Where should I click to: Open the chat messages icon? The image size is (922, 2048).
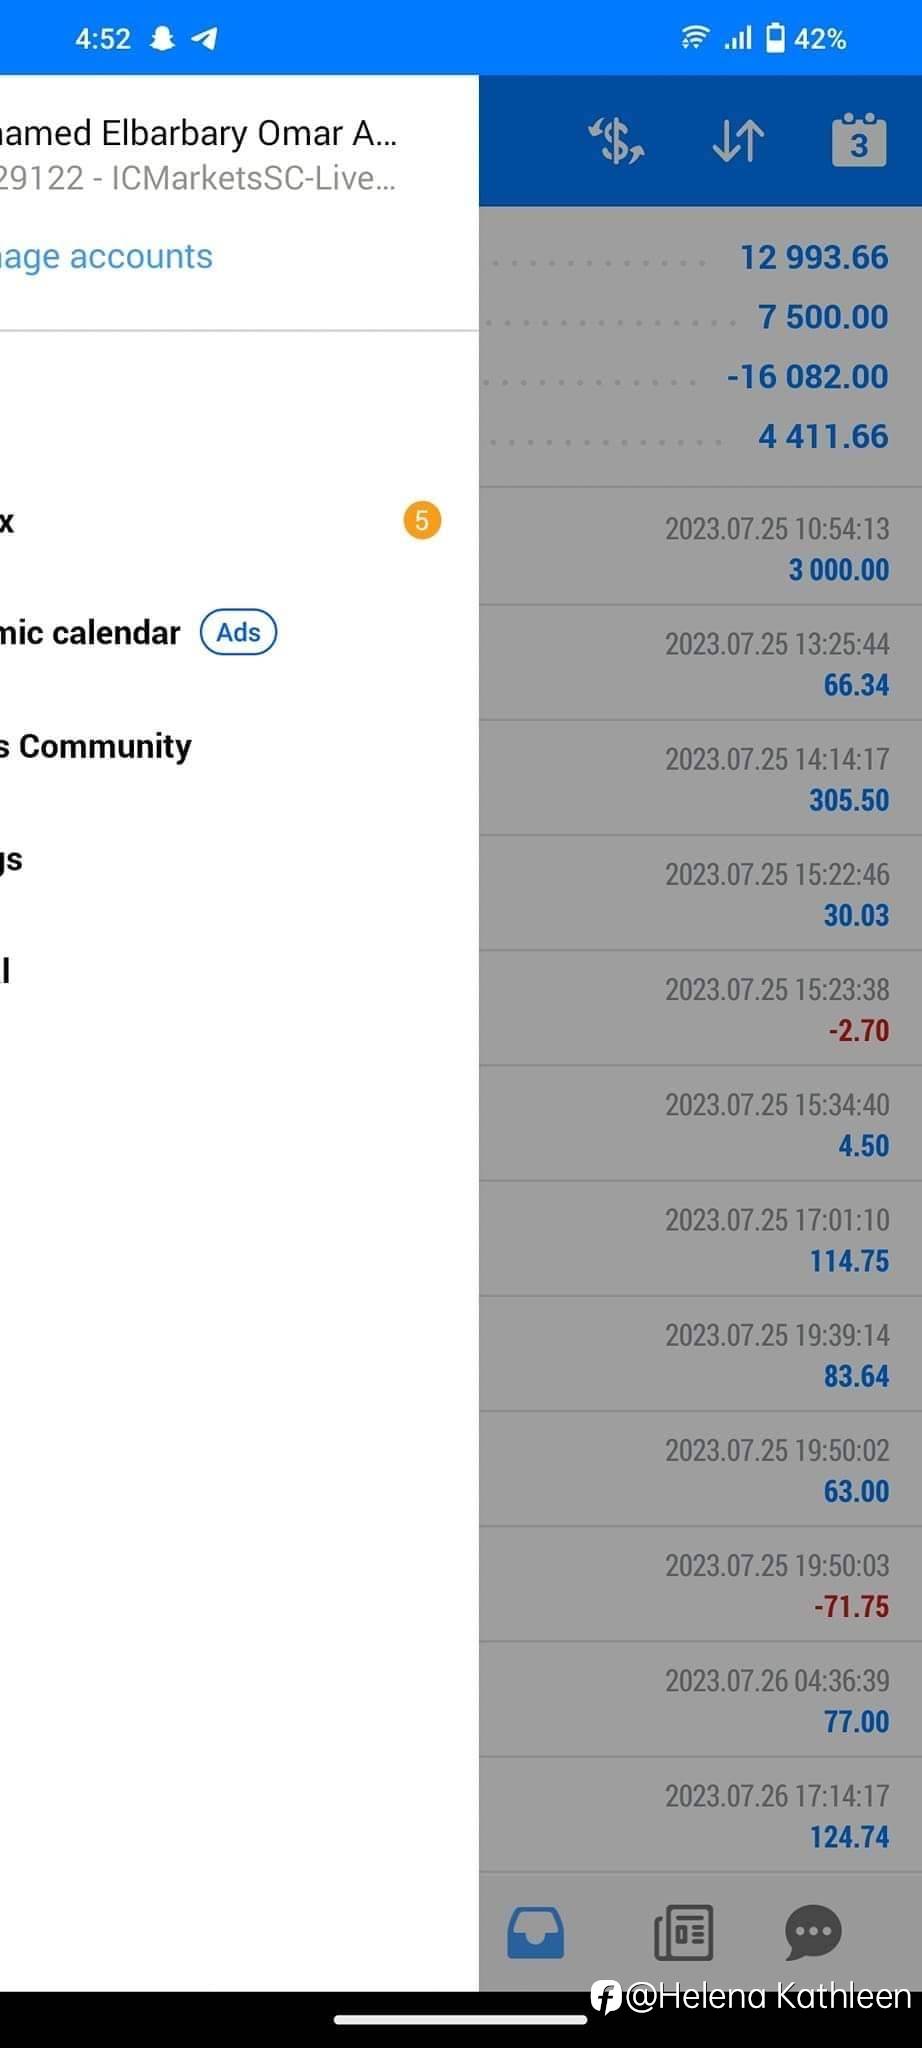pos(812,1931)
